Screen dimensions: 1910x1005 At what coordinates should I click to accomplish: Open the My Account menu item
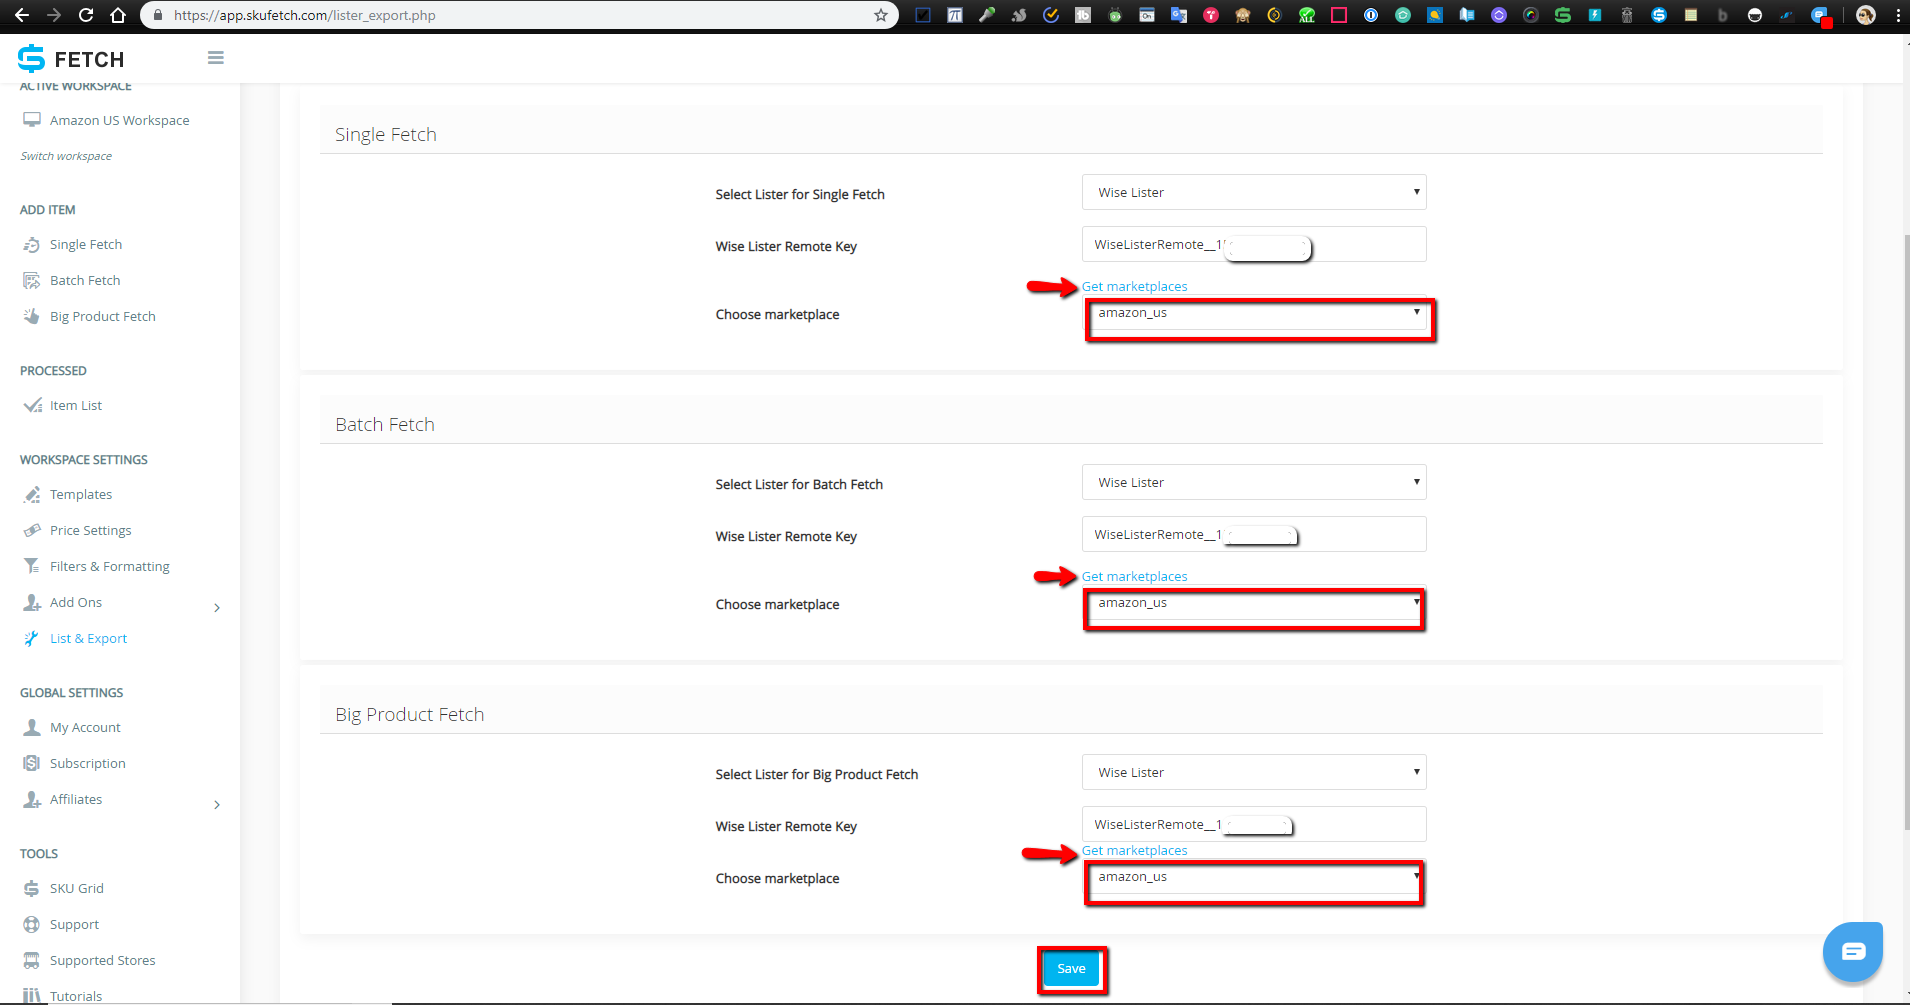coord(85,728)
